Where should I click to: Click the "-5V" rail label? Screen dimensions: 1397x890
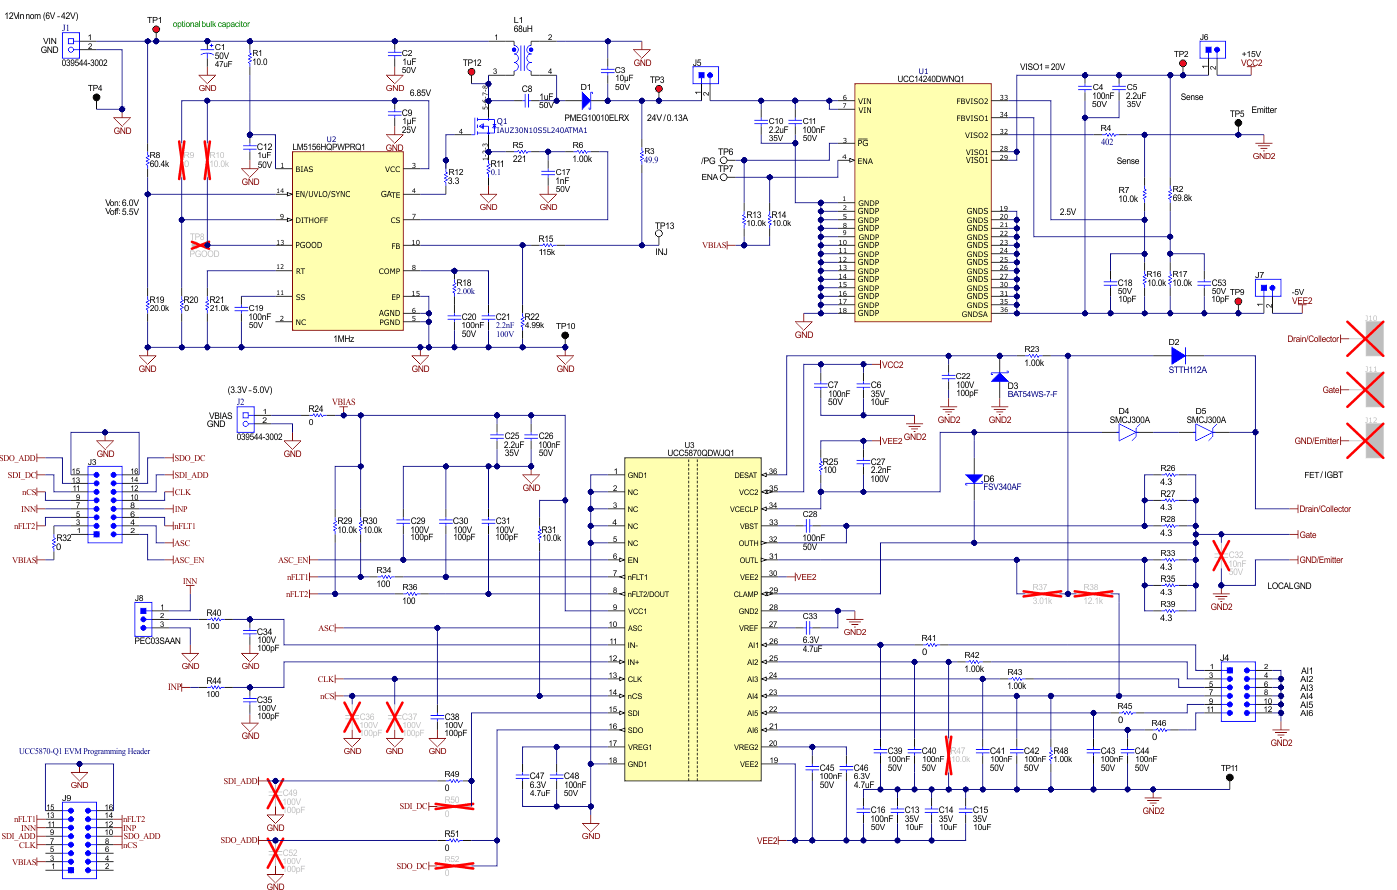[x=1297, y=293]
